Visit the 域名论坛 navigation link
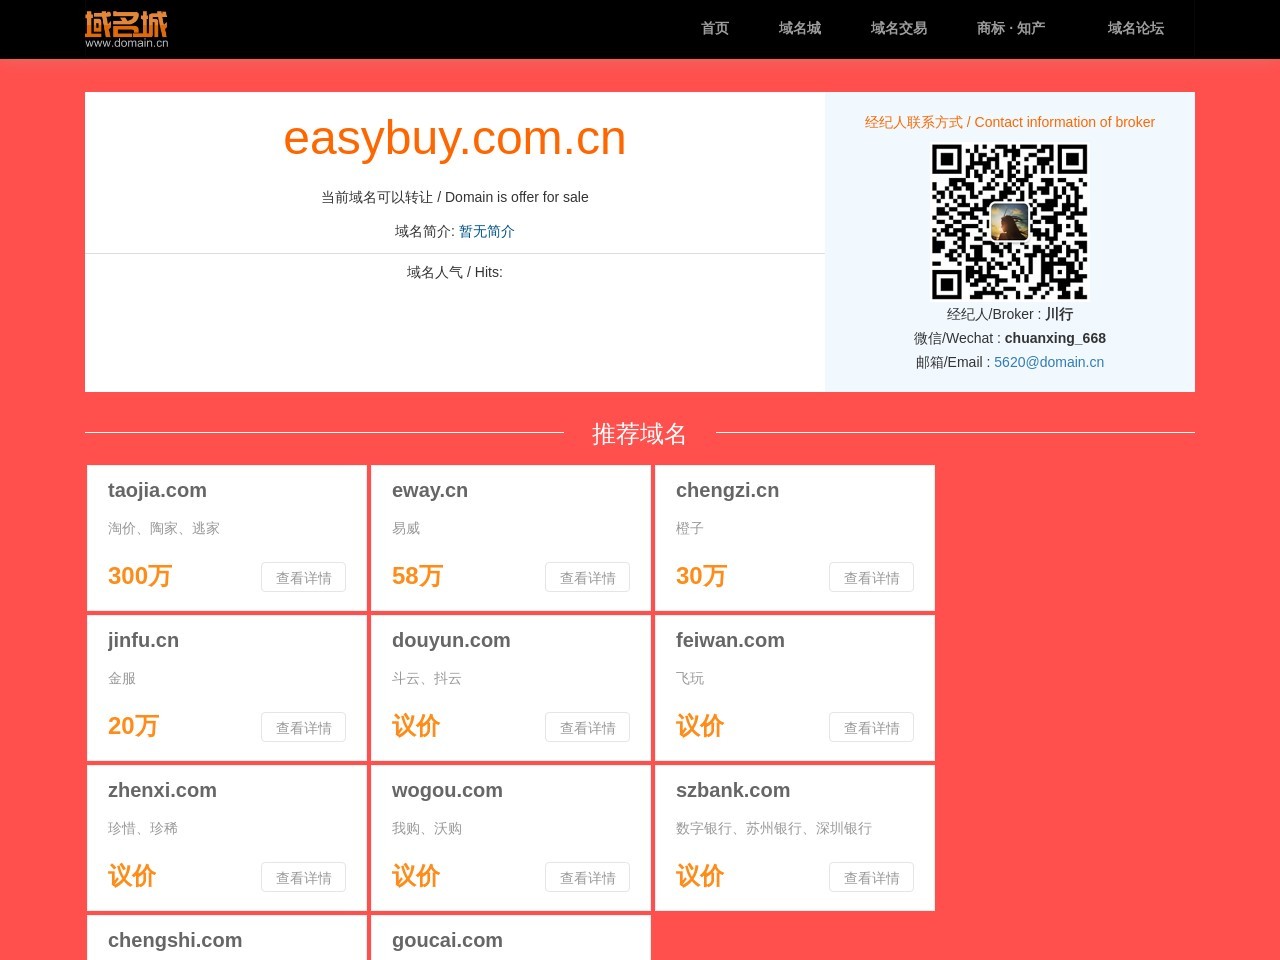This screenshot has width=1280, height=960. coord(1135,28)
